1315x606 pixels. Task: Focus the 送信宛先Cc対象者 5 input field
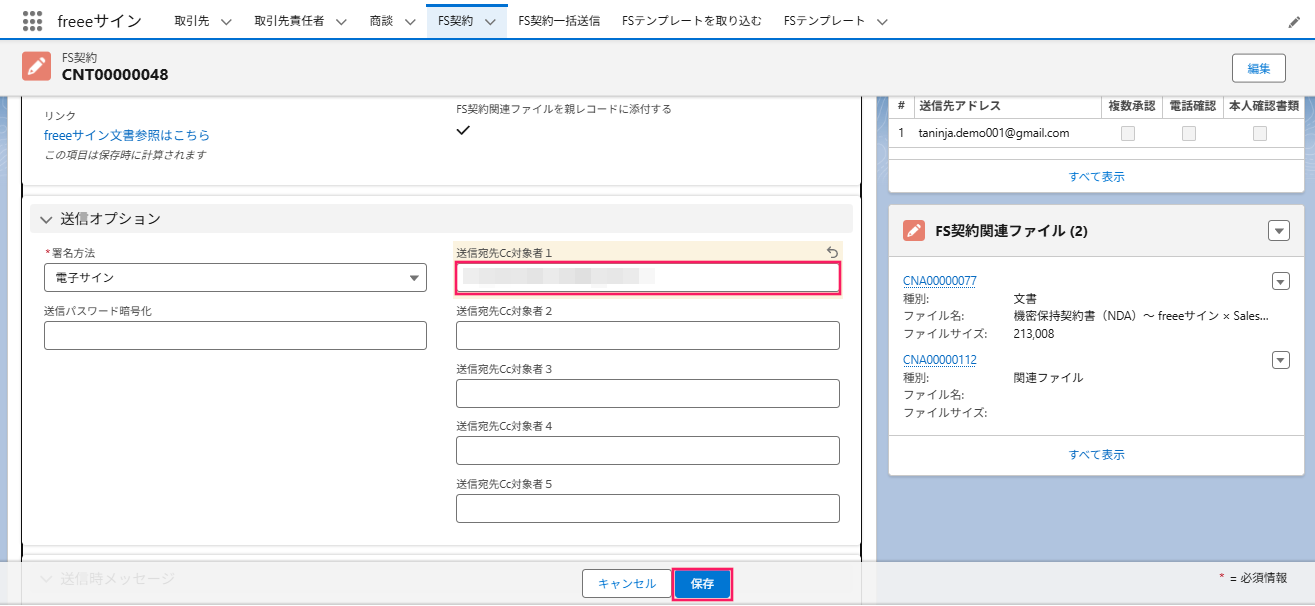pos(648,509)
